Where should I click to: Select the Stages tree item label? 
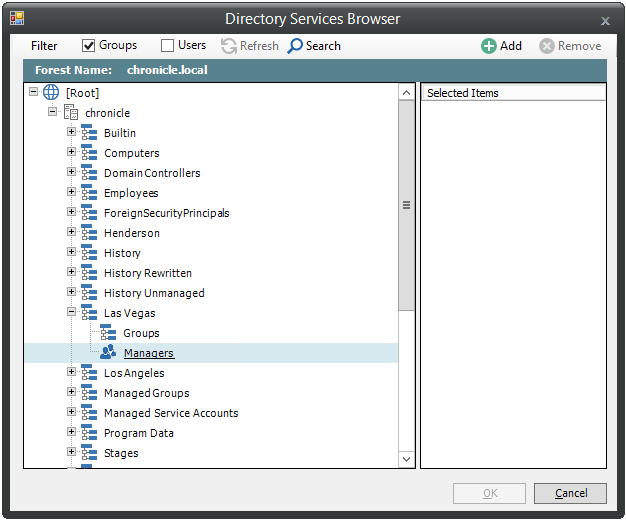coord(121,453)
